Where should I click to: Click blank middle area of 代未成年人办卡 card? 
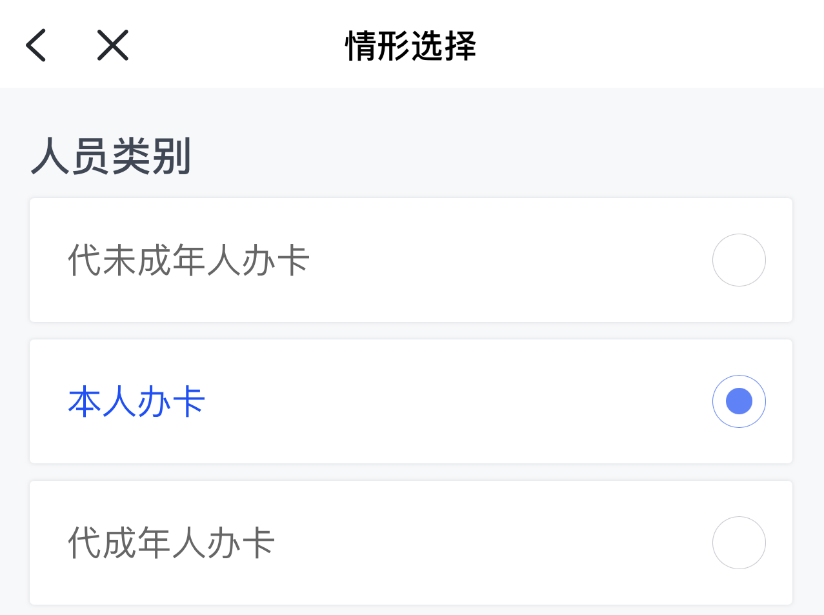click(x=500, y=261)
